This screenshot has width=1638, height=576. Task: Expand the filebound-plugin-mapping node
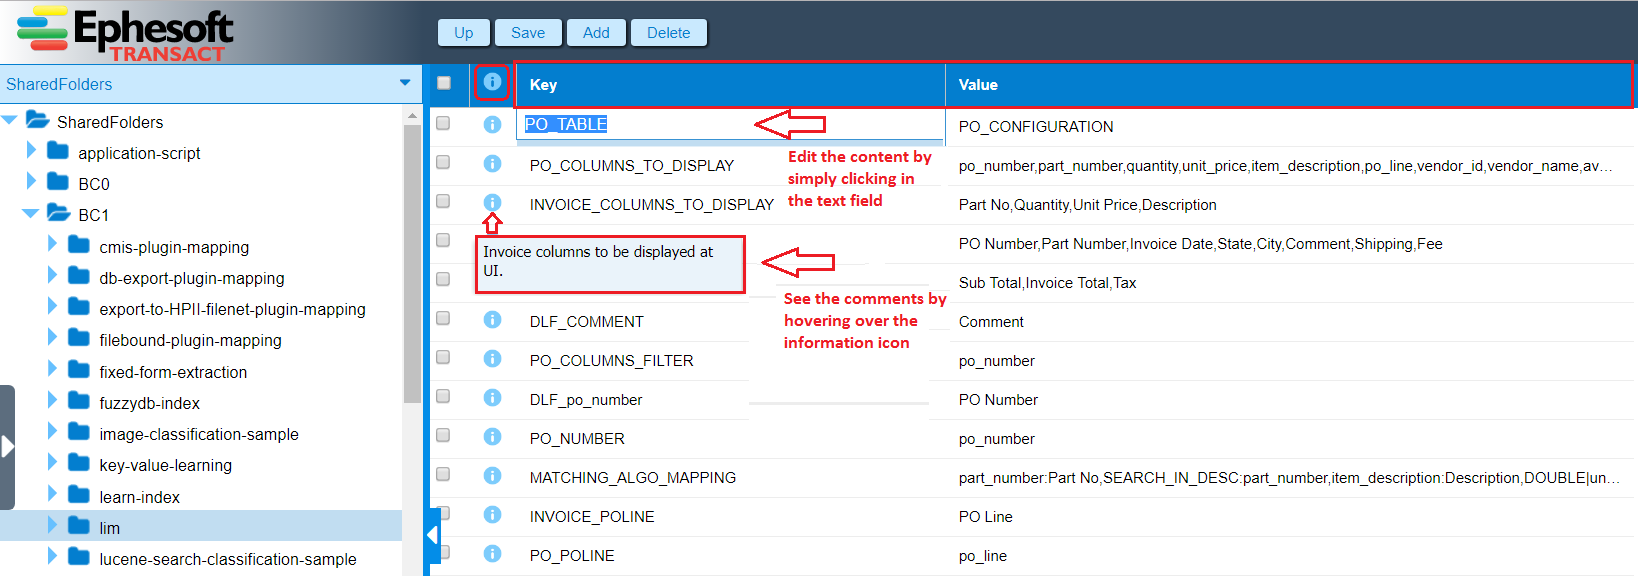pos(52,338)
